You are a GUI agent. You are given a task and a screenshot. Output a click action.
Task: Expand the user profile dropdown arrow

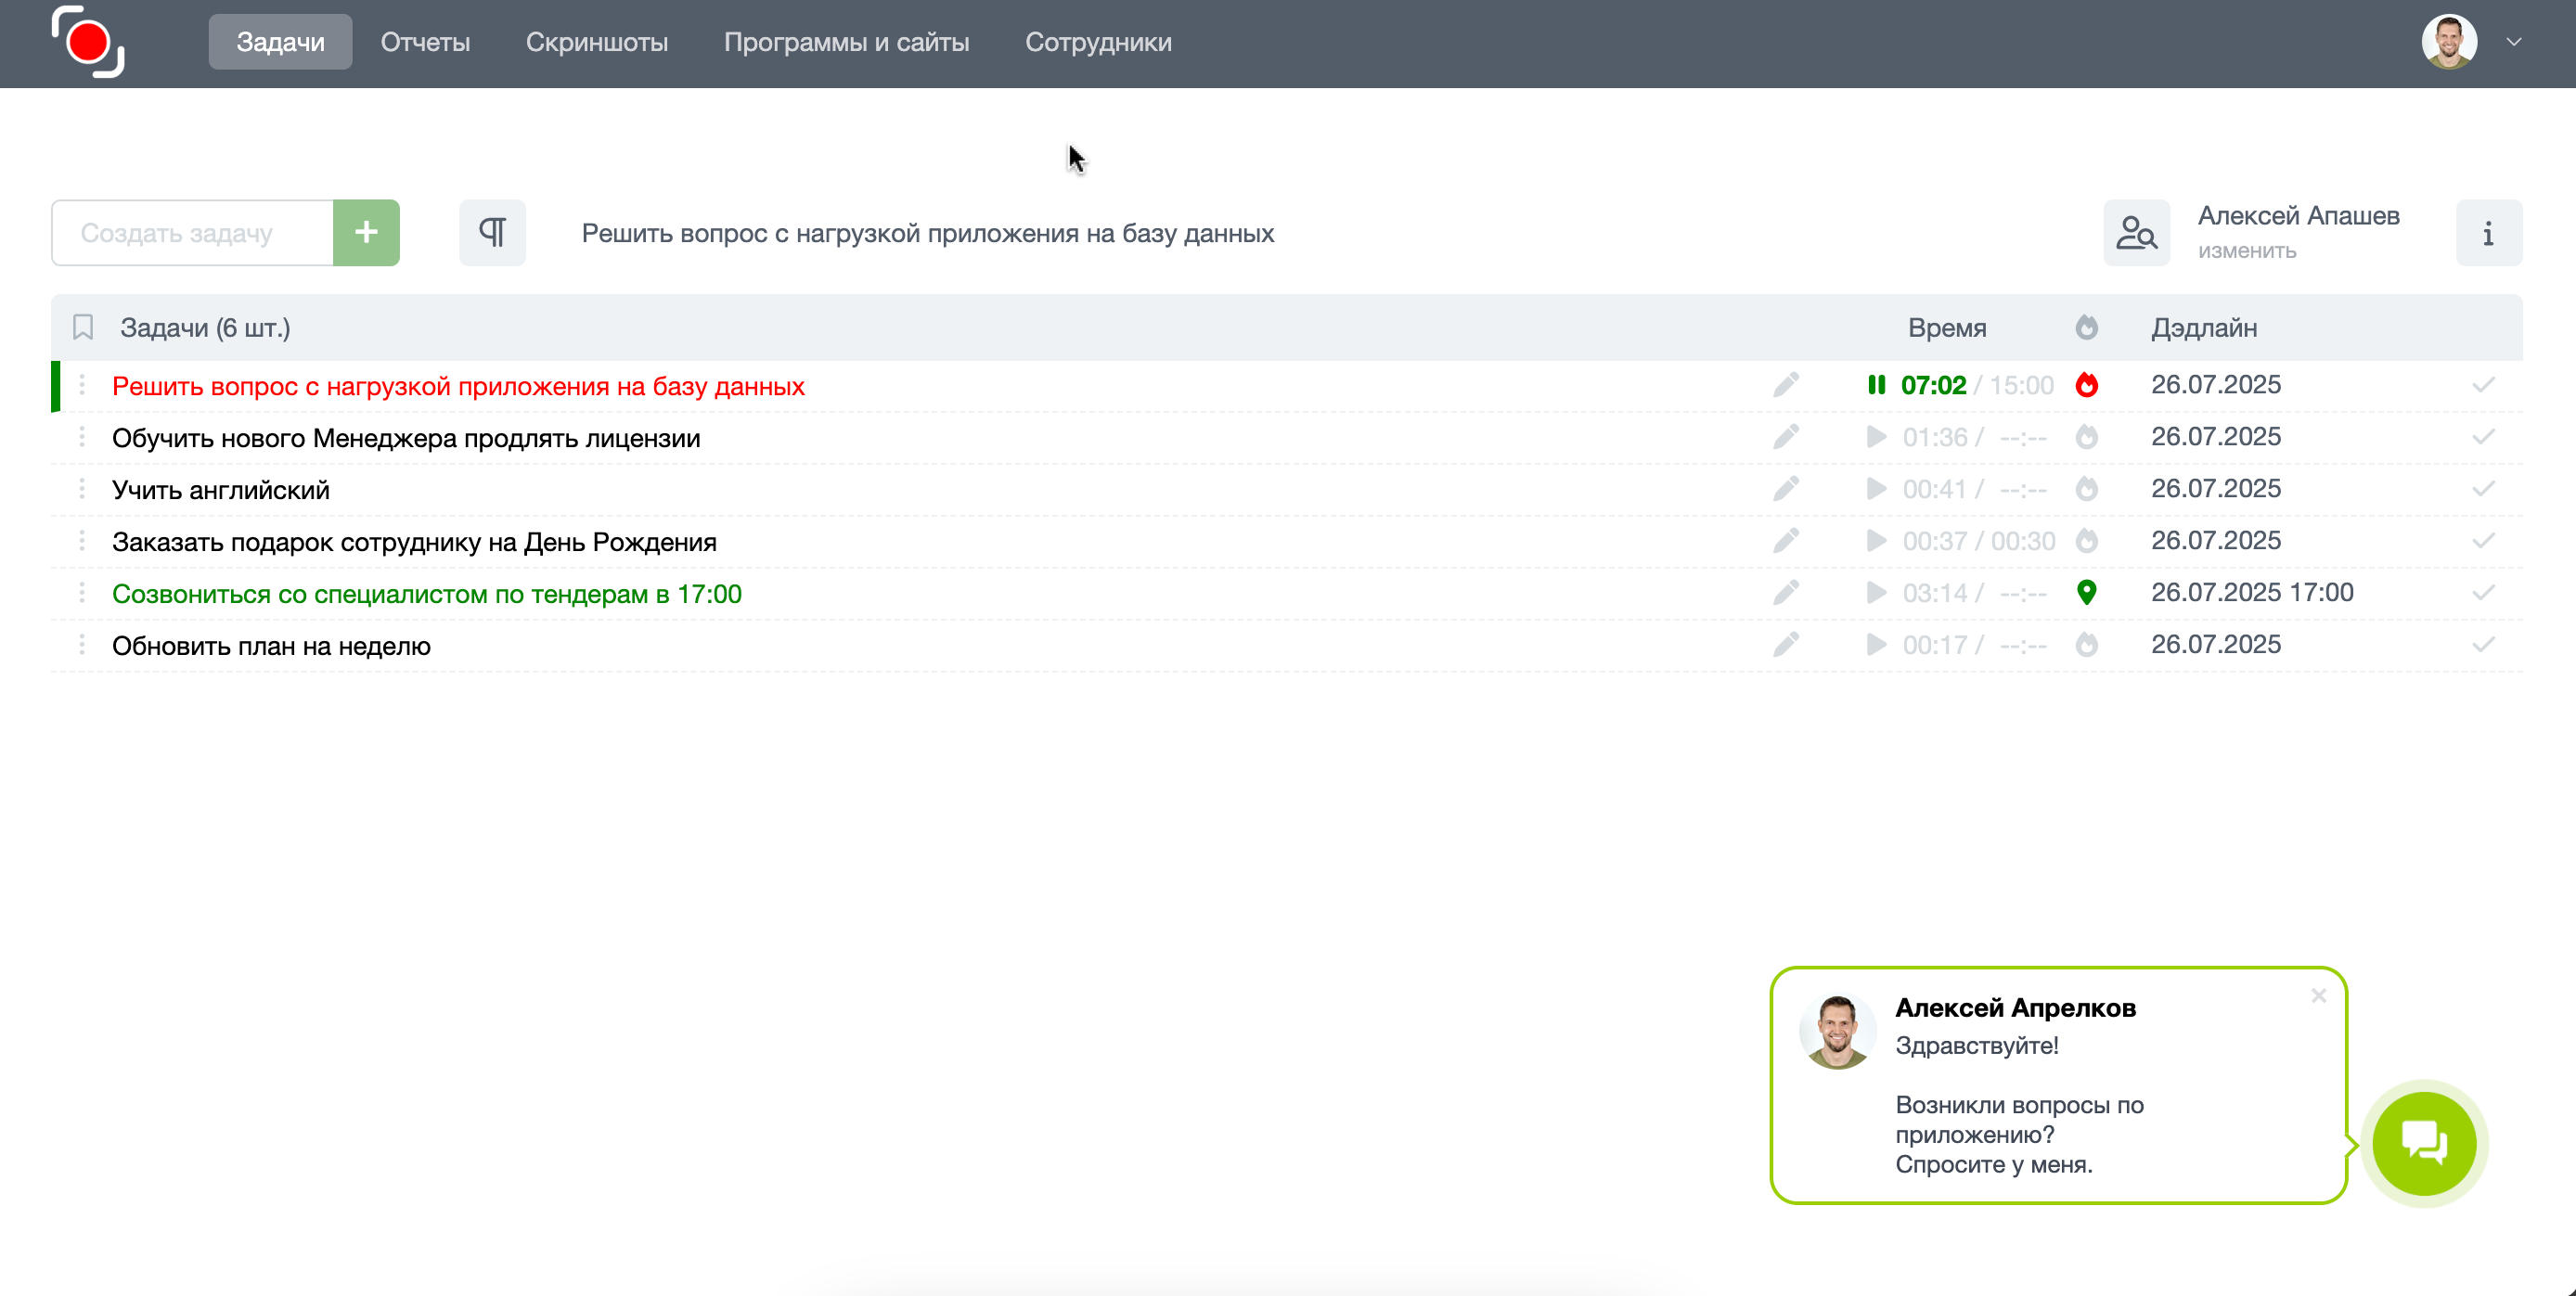[2513, 42]
